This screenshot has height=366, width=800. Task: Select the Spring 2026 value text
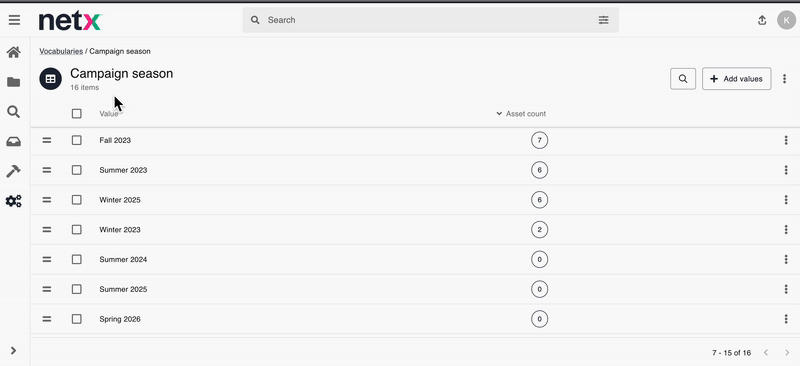120,319
